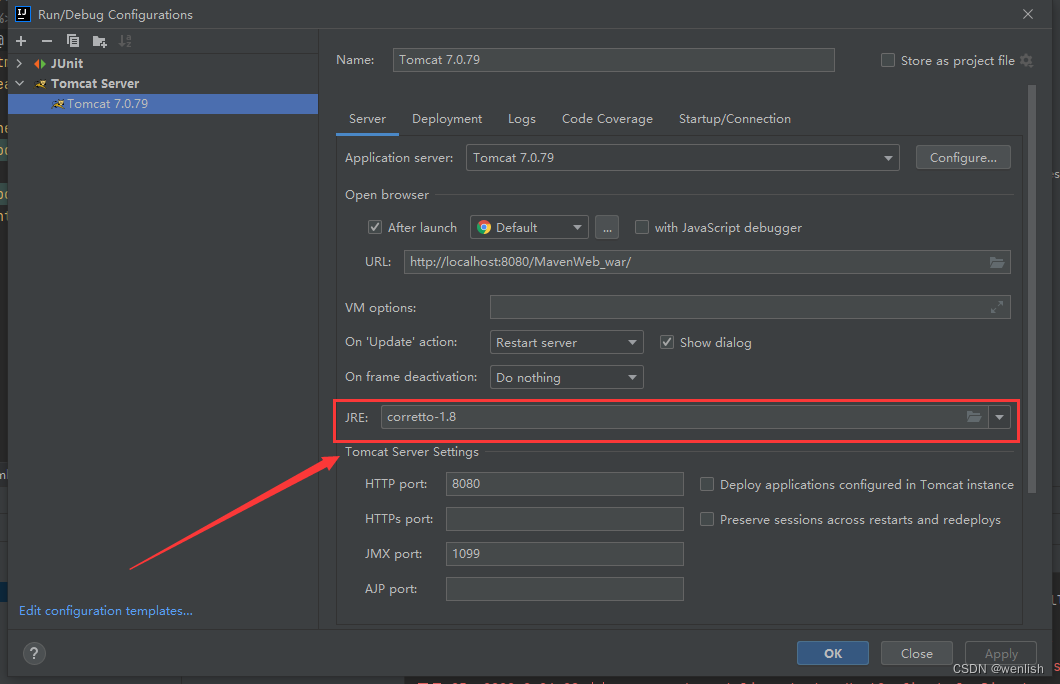
Task: Copy configuration using the duplicate icon
Action: [73, 41]
